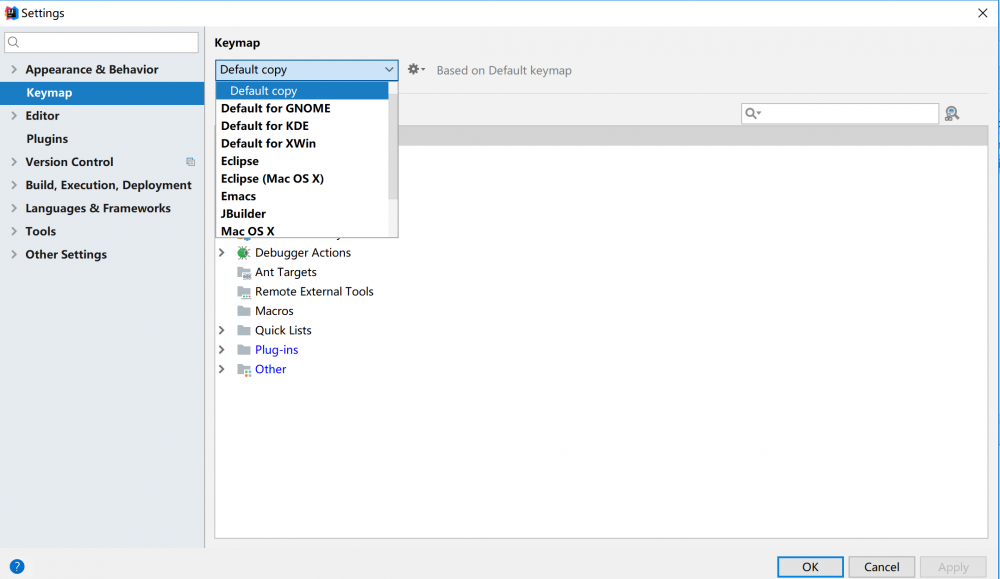Click the Other category icon
This screenshot has width=1000, height=579.
pyautogui.click(x=244, y=369)
